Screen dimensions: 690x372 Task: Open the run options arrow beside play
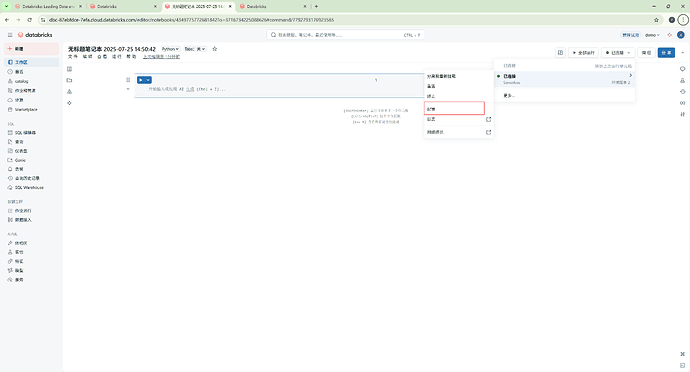148,80
